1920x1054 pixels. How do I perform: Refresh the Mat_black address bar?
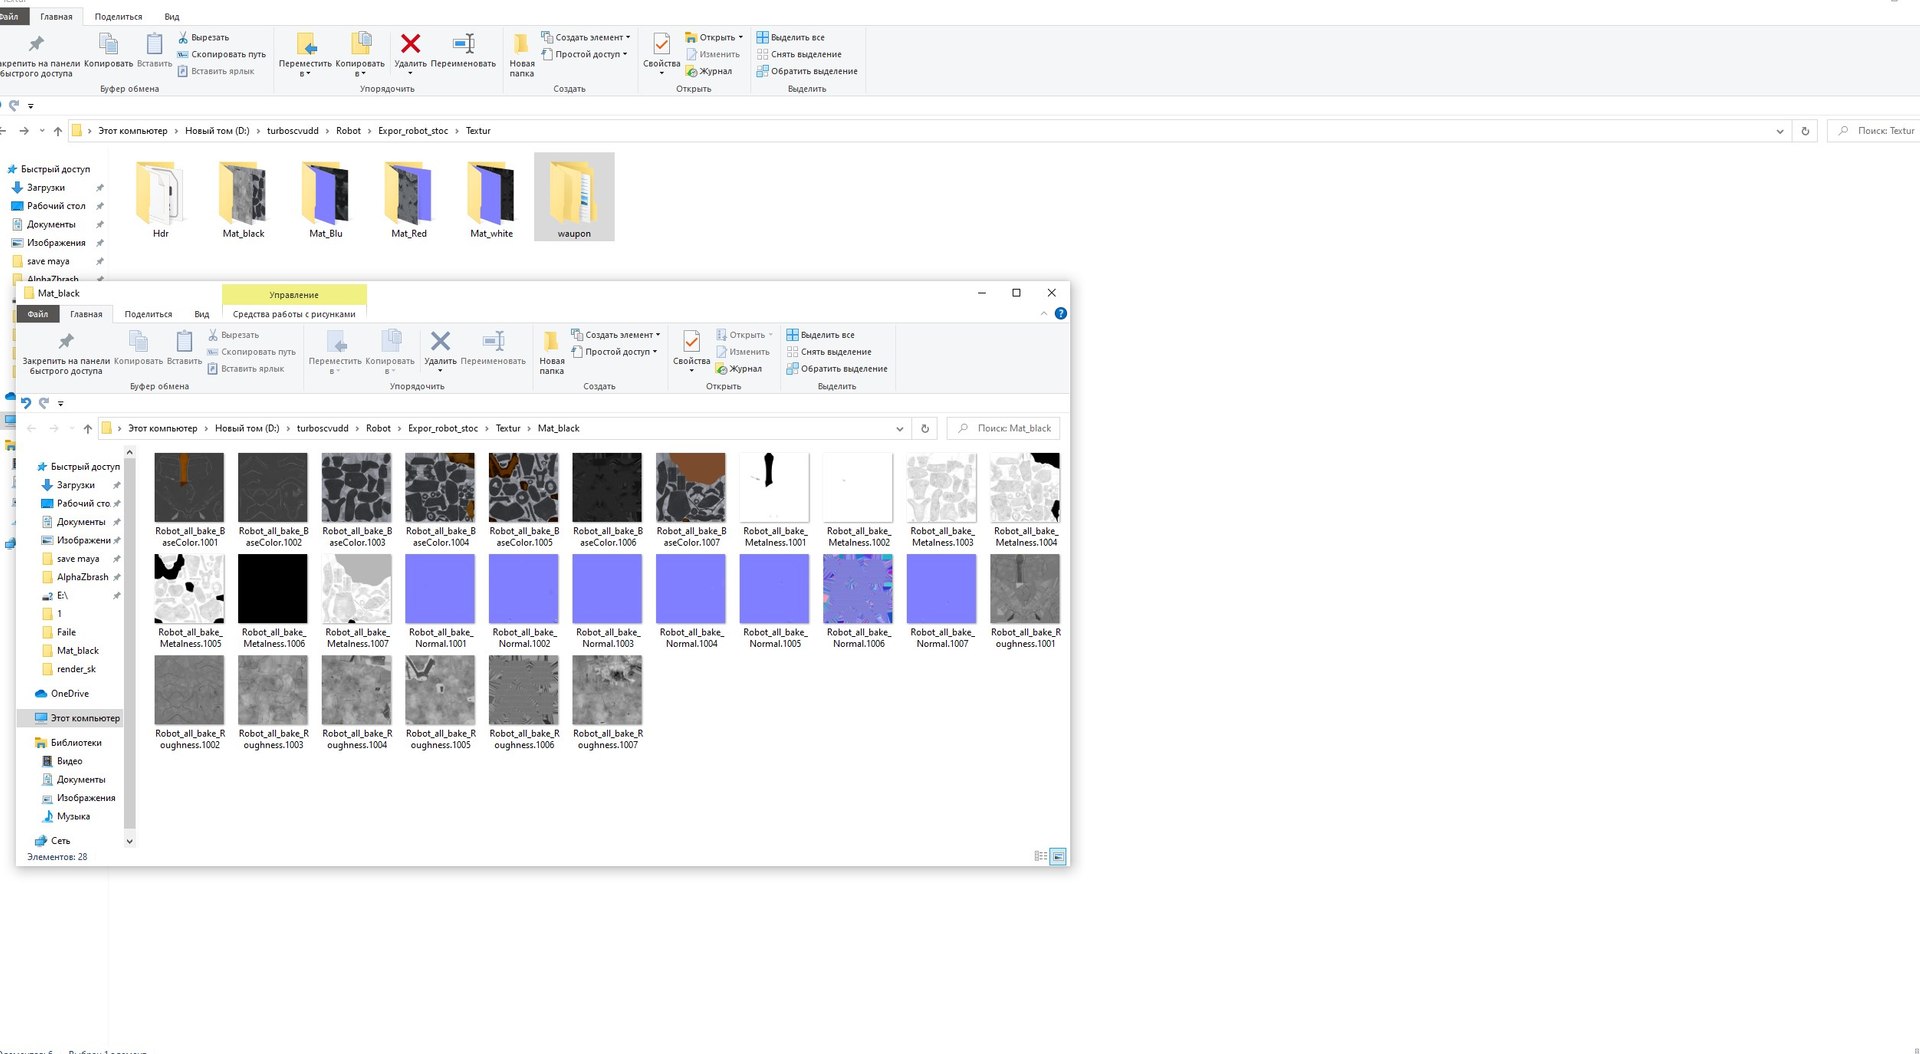coord(925,428)
